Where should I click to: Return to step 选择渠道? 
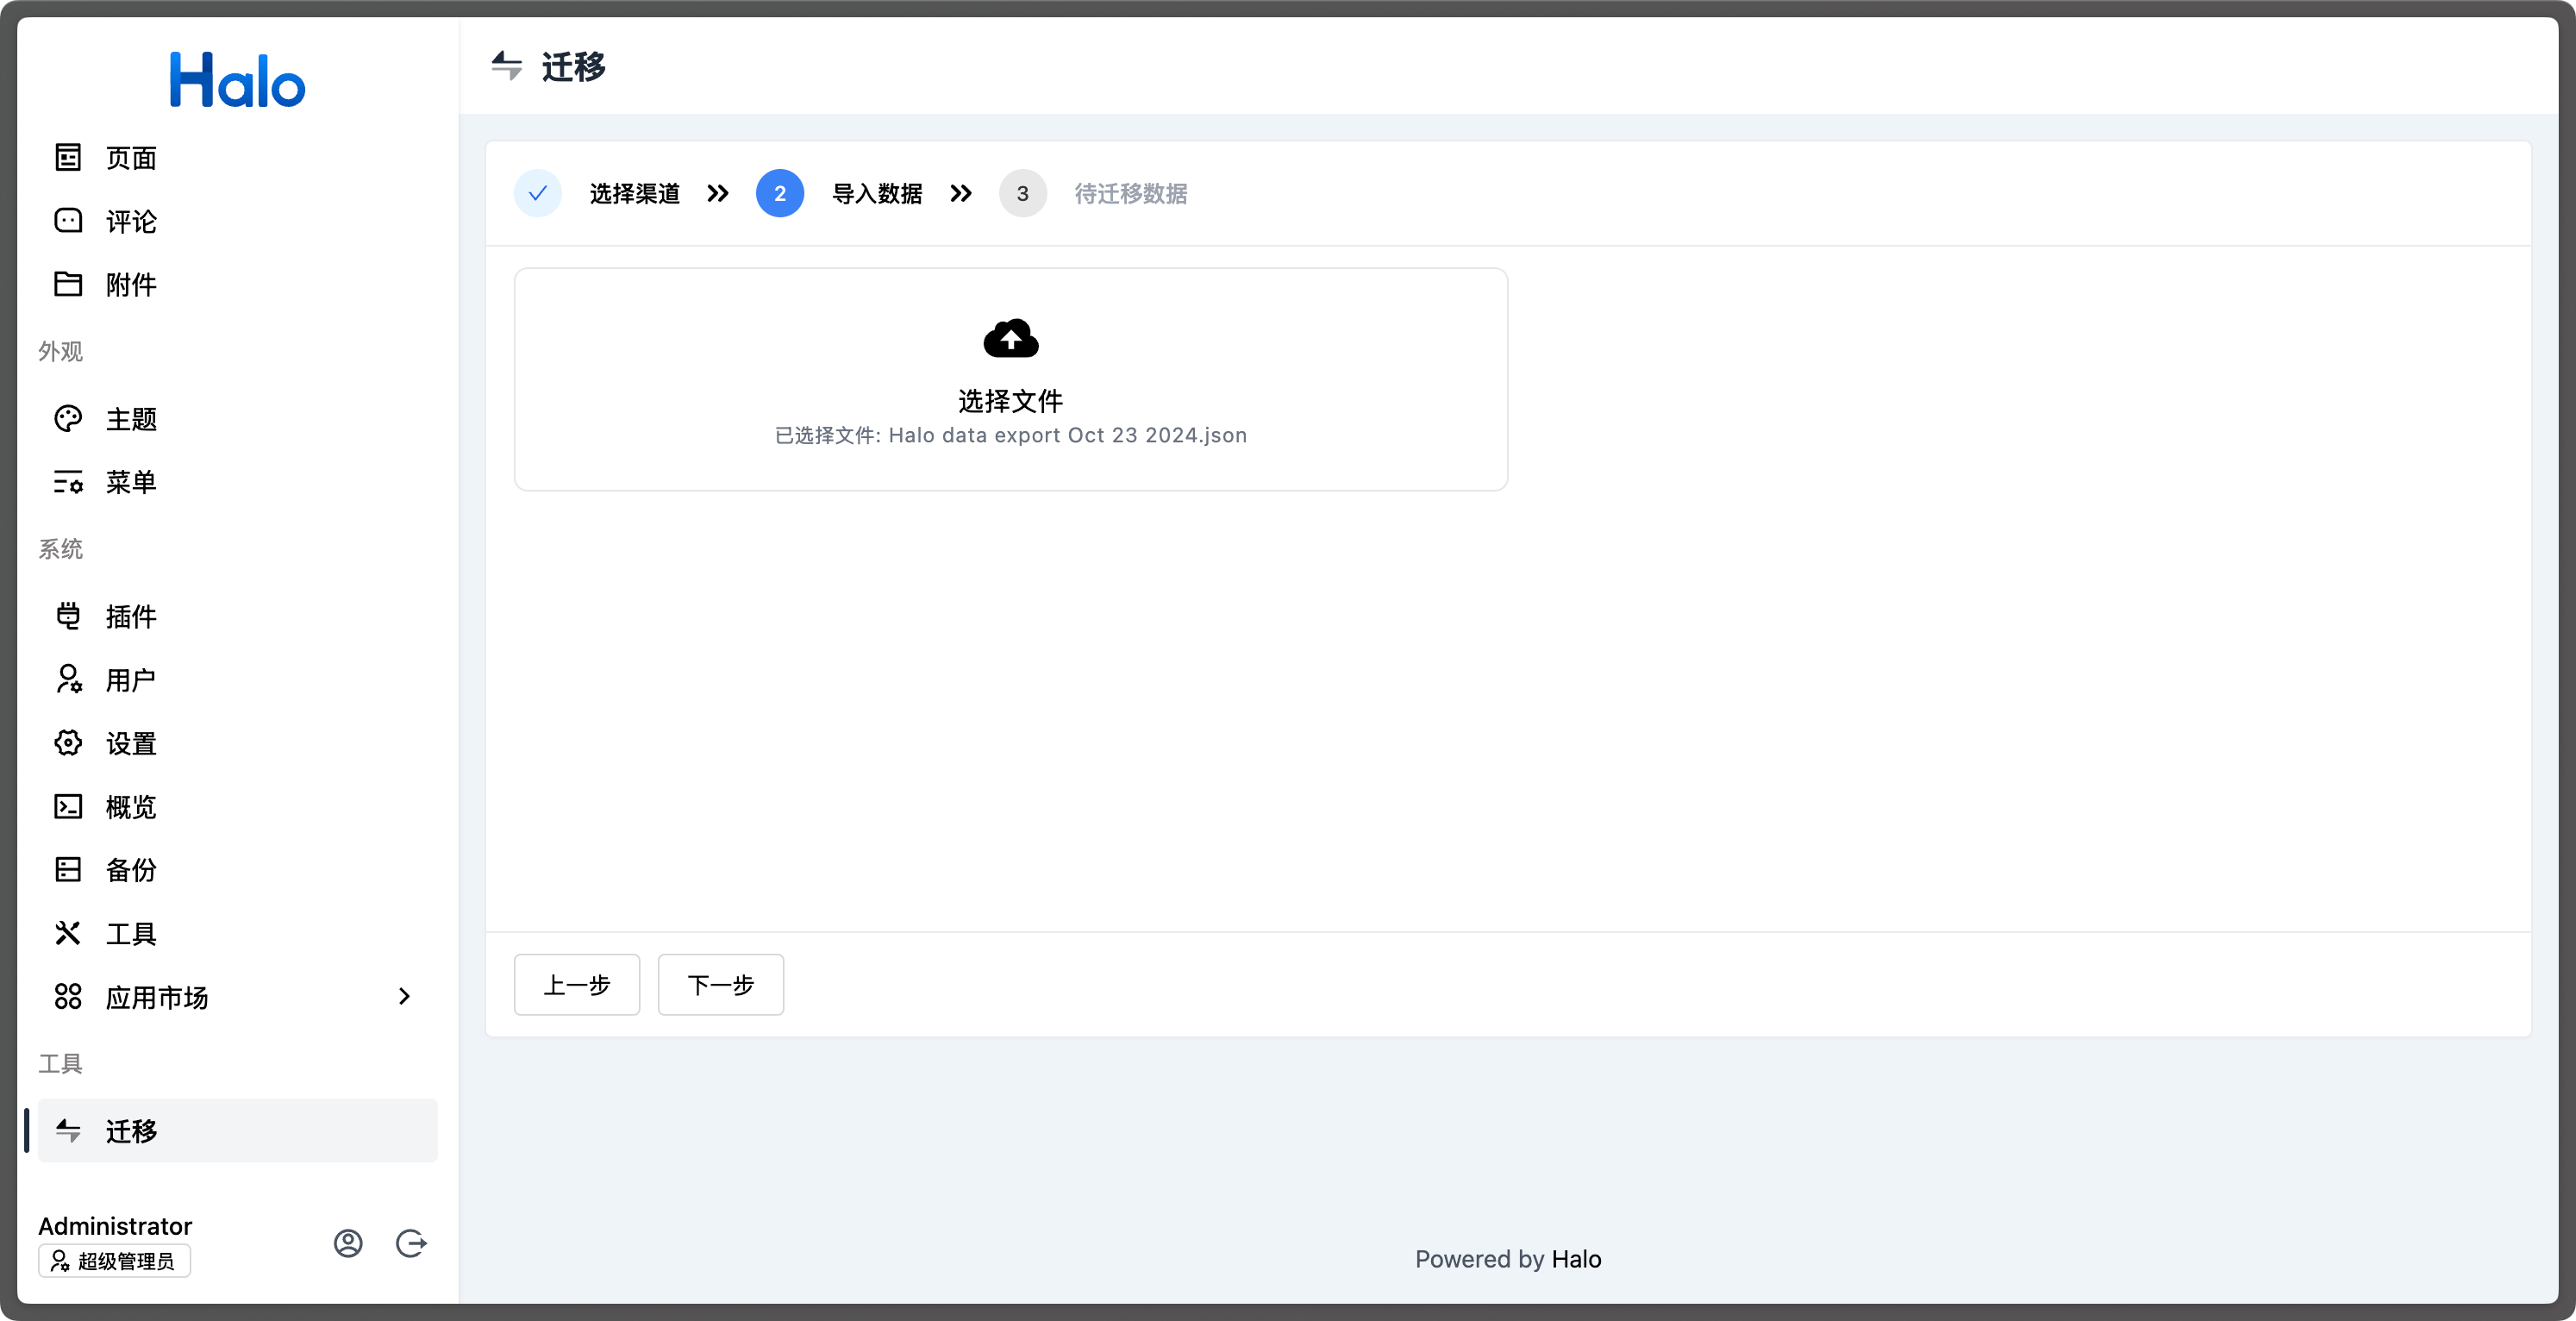(x=635, y=193)
